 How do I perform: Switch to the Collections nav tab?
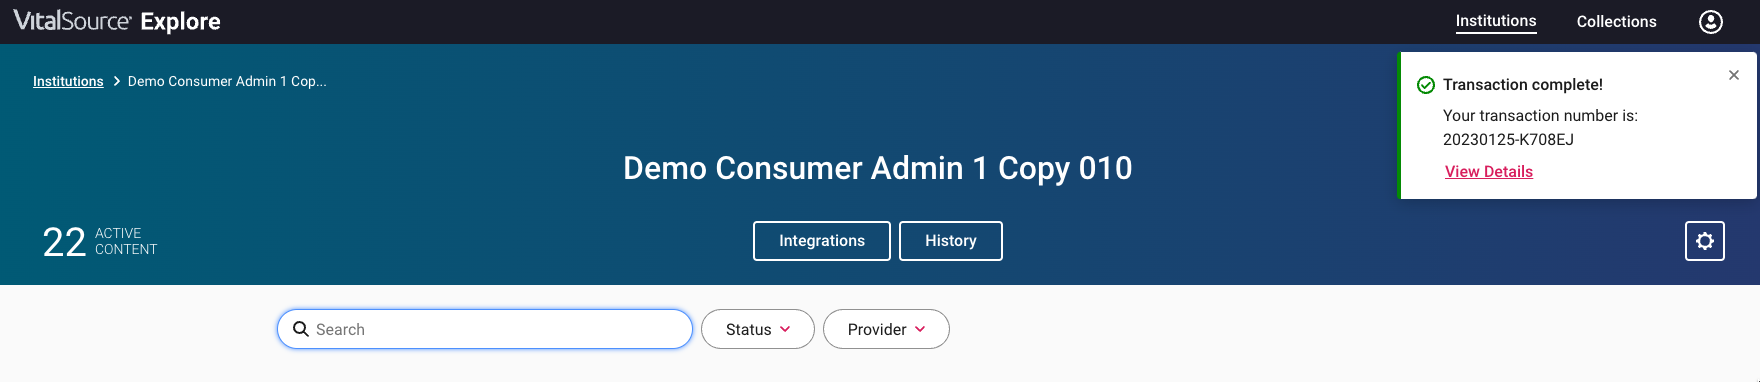click(x=1616, y=21)
